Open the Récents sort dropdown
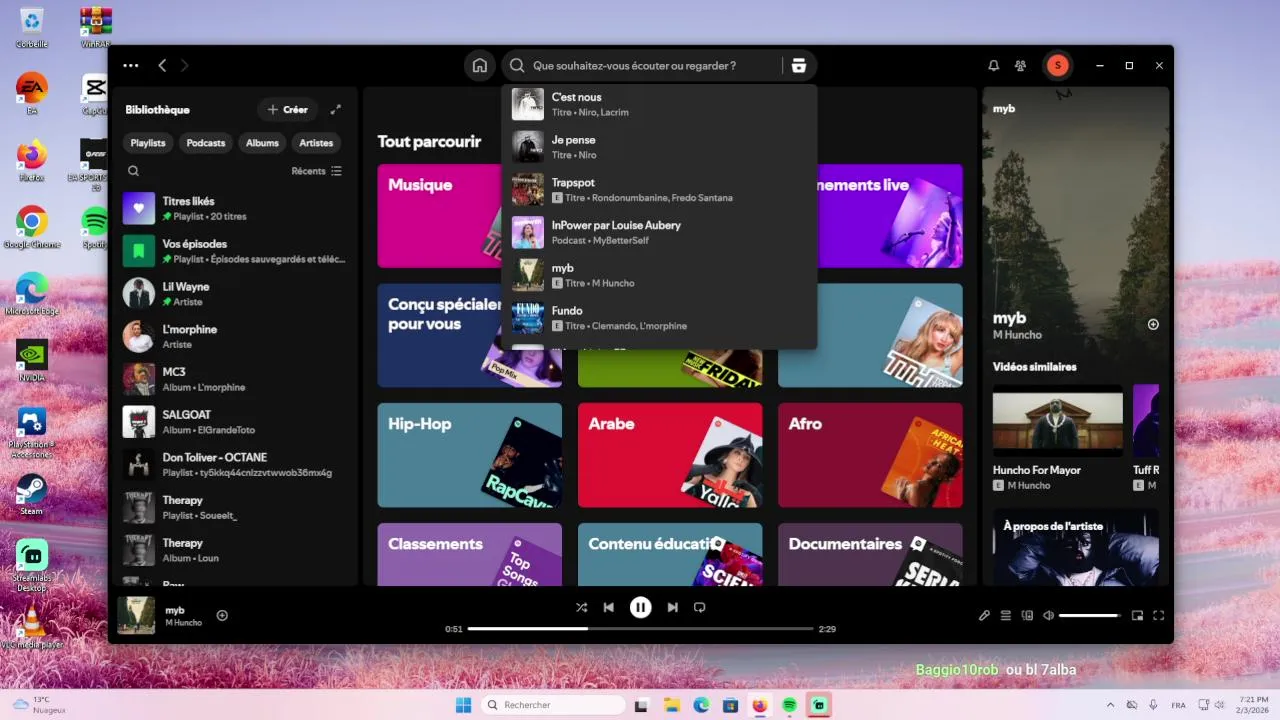1280x720 pixels. [316, 171]
